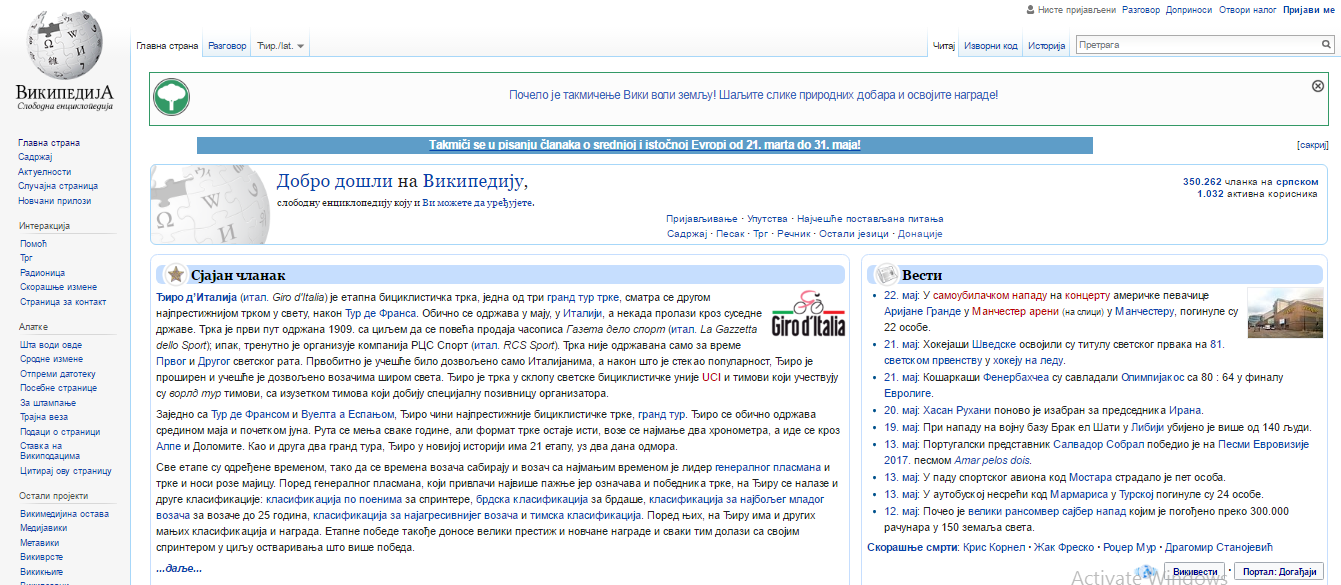
Task: Close the Wiki Loves Earth banner
Action: [x=1317, y=86]
